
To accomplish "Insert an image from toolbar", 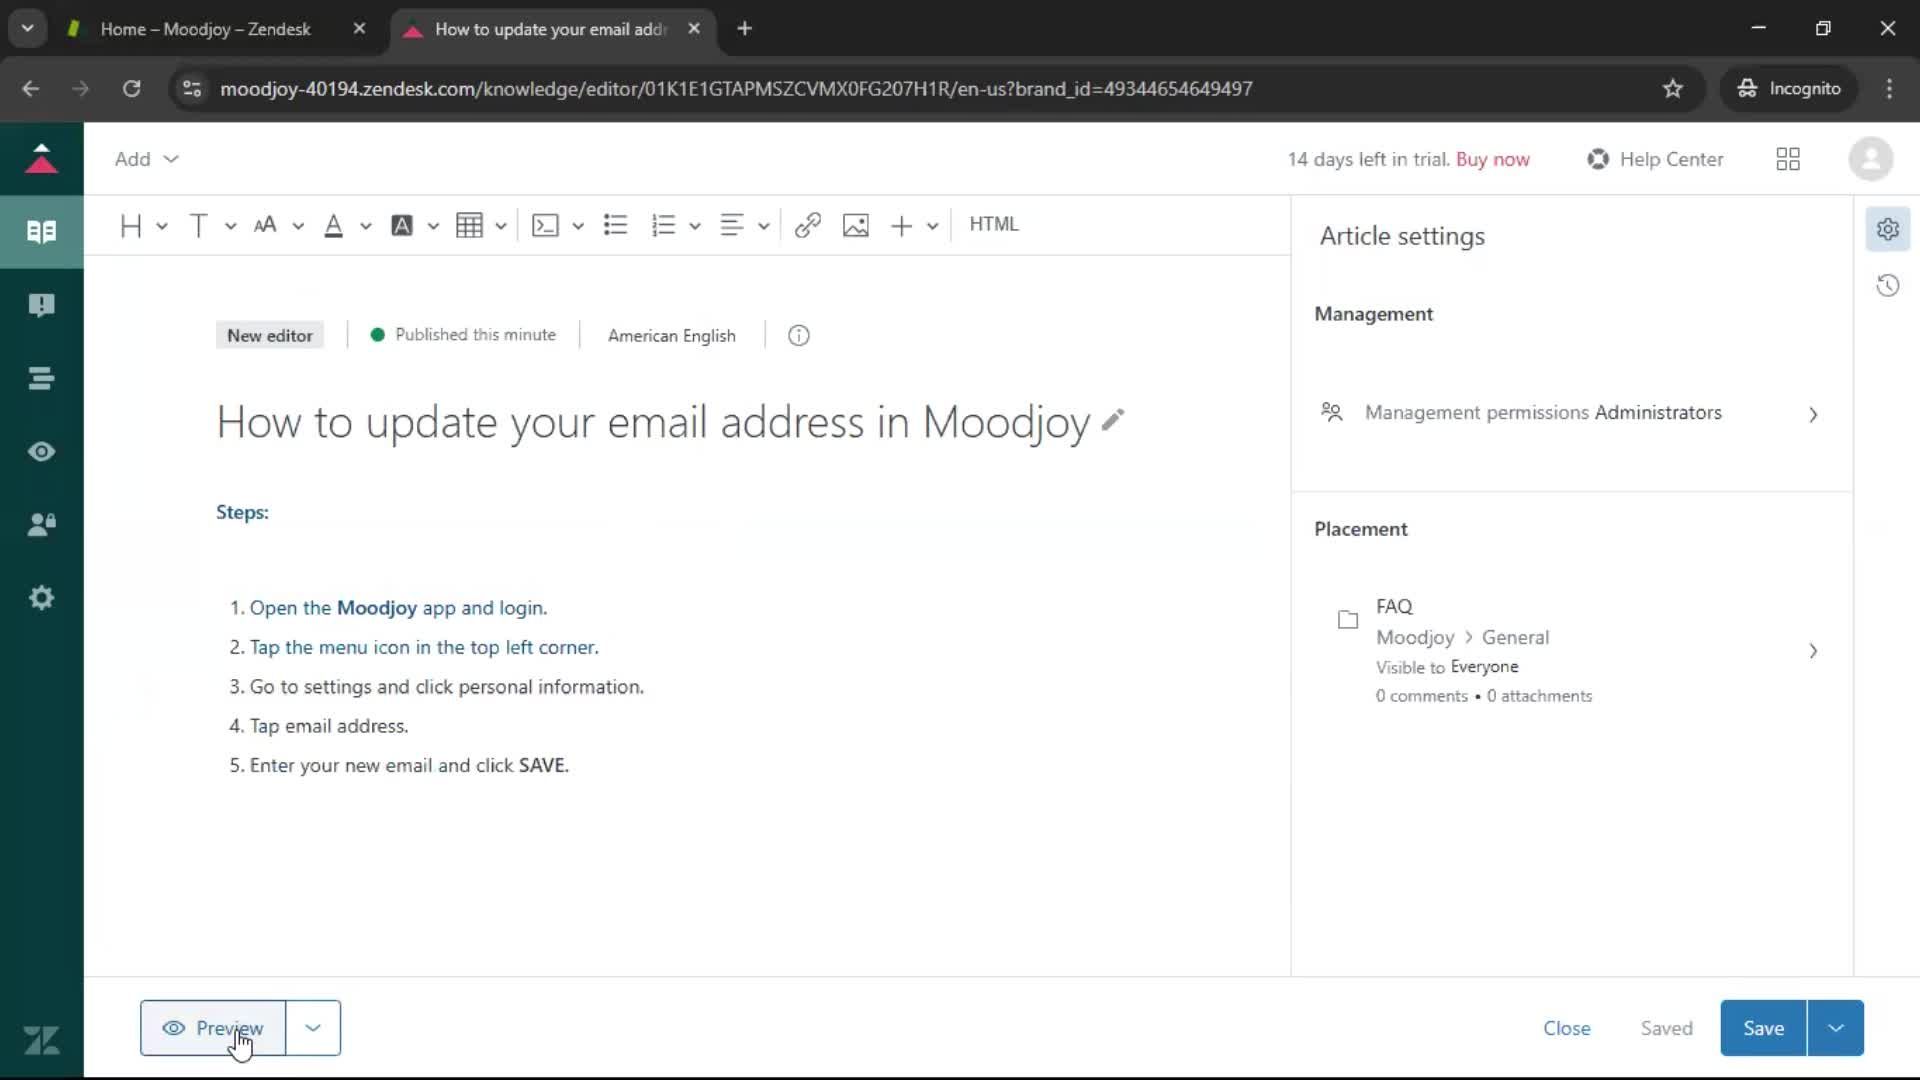I will click(856, 225).
